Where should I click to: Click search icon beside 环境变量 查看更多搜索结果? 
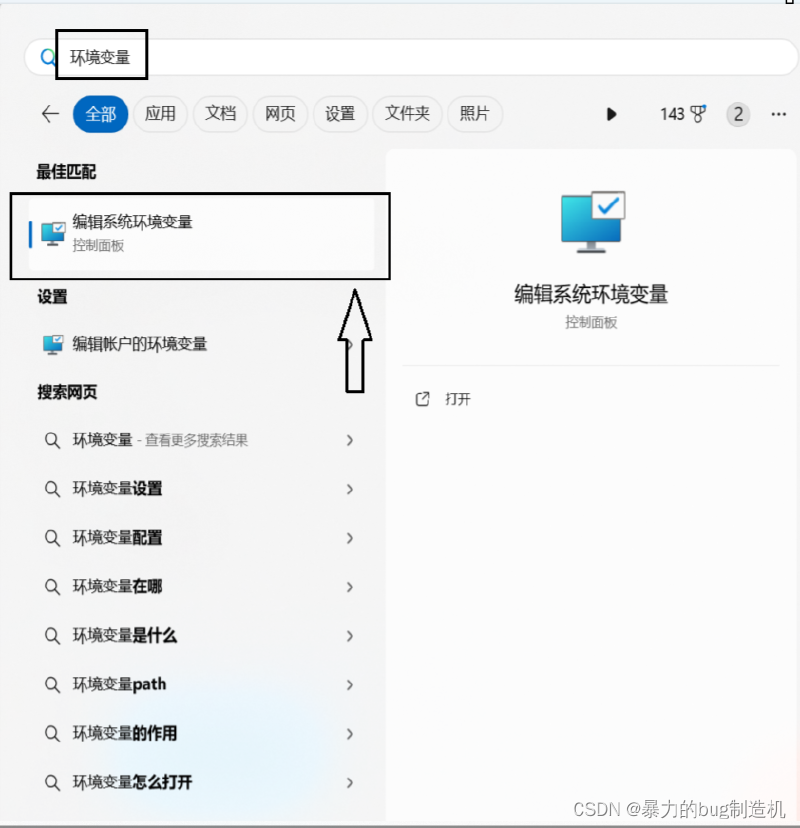point(52,440)
